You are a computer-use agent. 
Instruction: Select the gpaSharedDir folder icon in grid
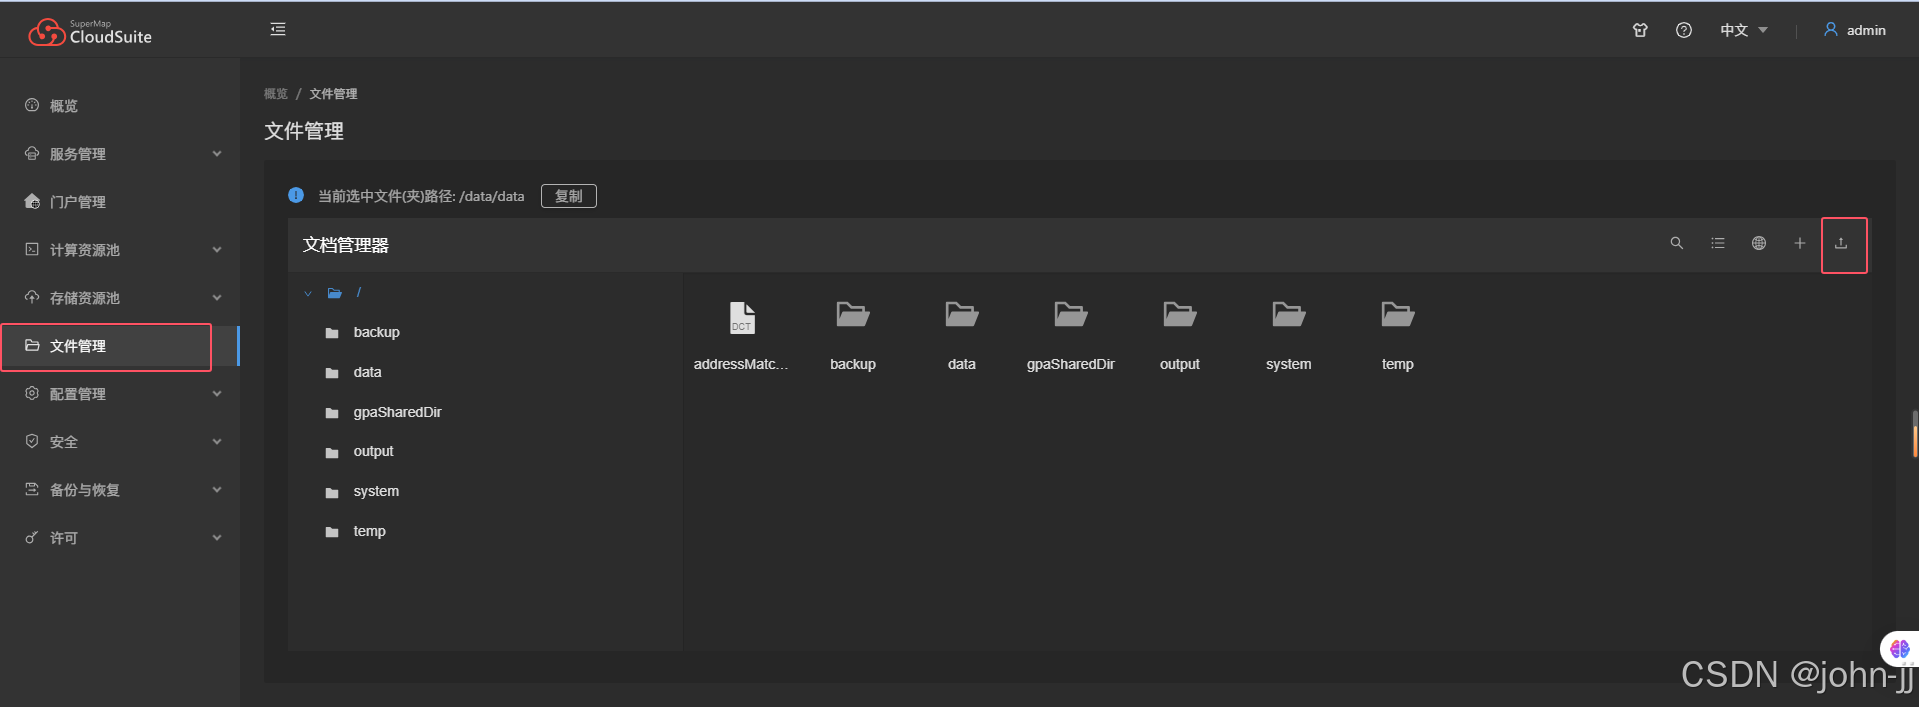click(x=1071, y=315)
